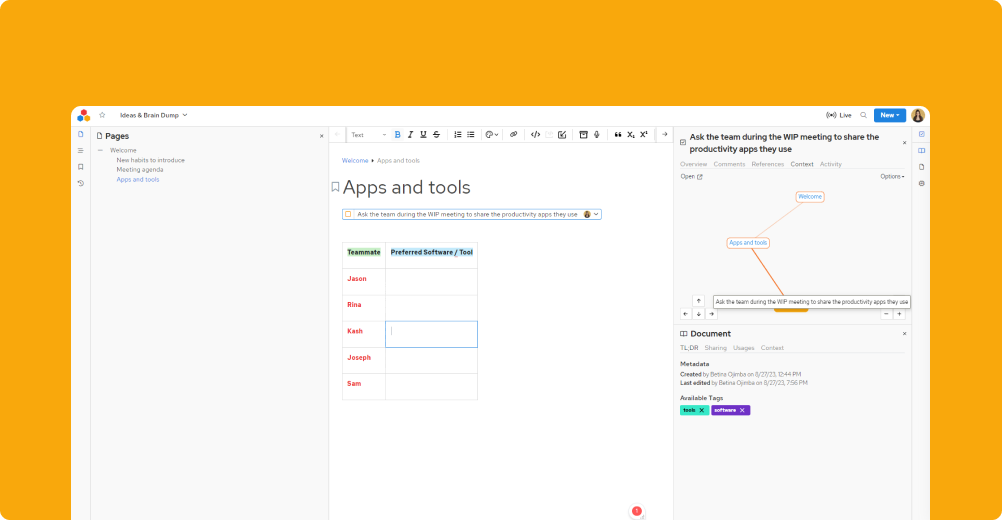This screenshot has height=520, width=1002.
Task: Click the blue New button
Action: [889, 115]
